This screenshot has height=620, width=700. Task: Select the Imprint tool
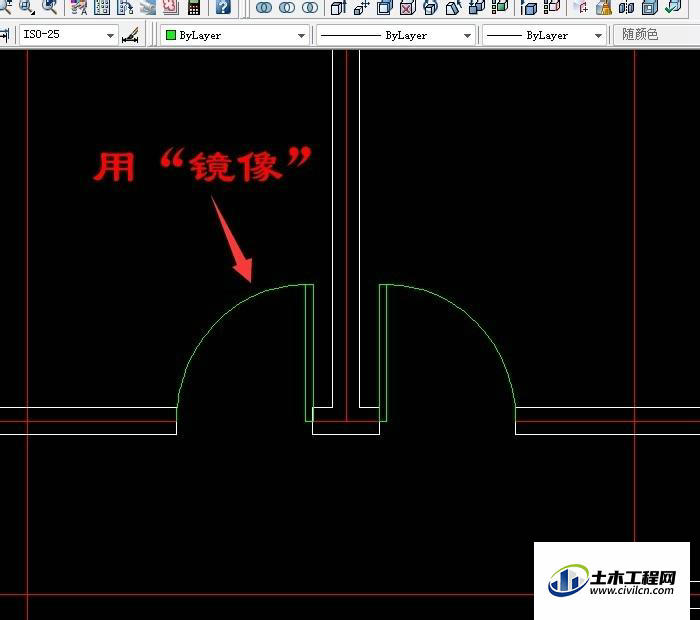[x=581, y=7]
